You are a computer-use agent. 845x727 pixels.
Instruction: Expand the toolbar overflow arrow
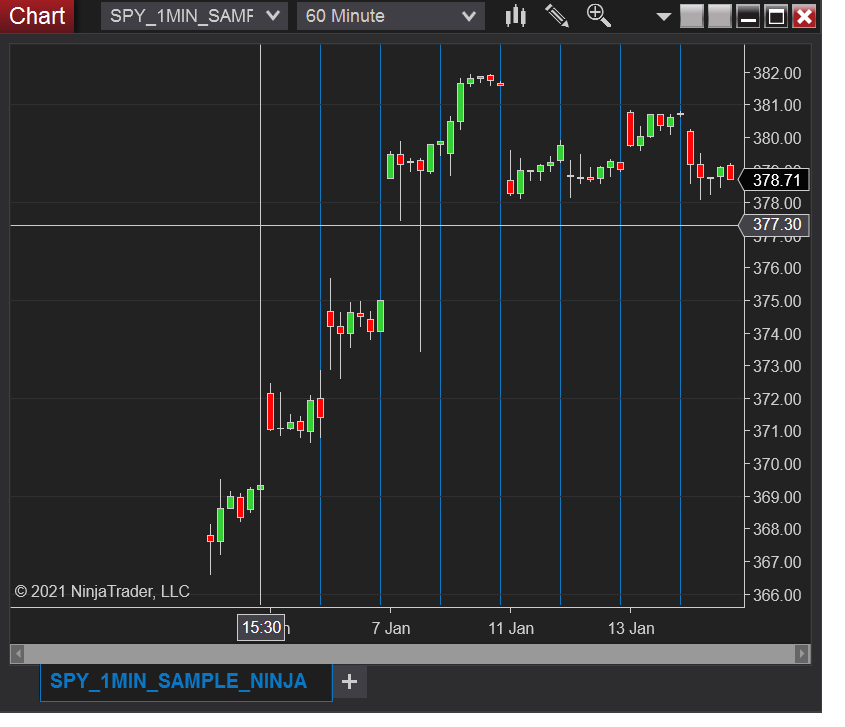663,17
